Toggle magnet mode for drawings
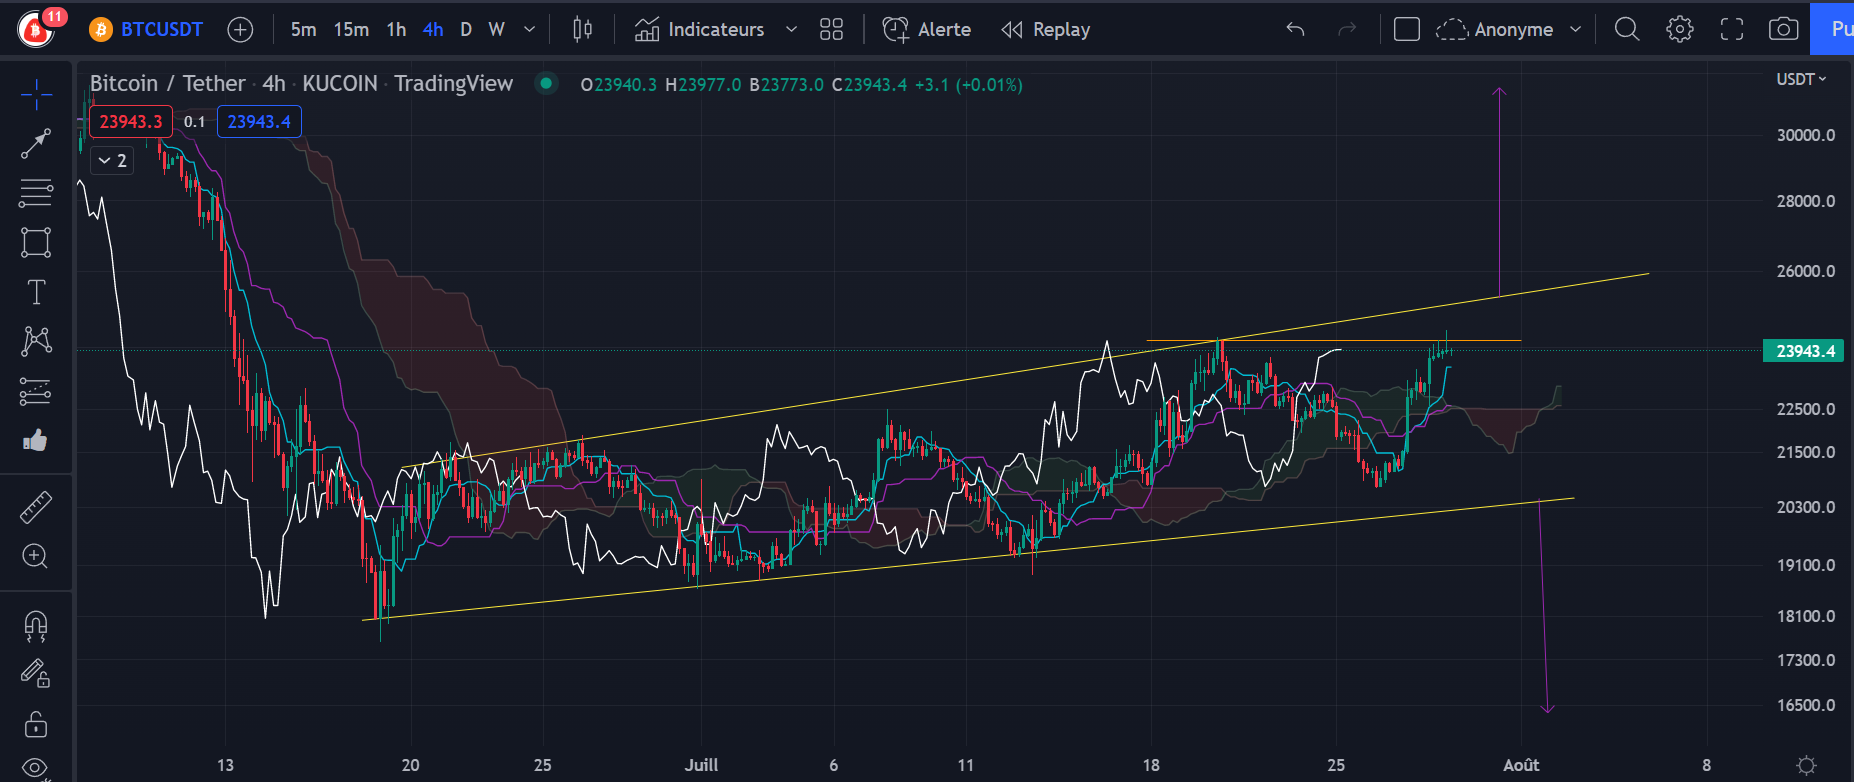This screenshot has width=1854, height=782. (x=36, y=627)
